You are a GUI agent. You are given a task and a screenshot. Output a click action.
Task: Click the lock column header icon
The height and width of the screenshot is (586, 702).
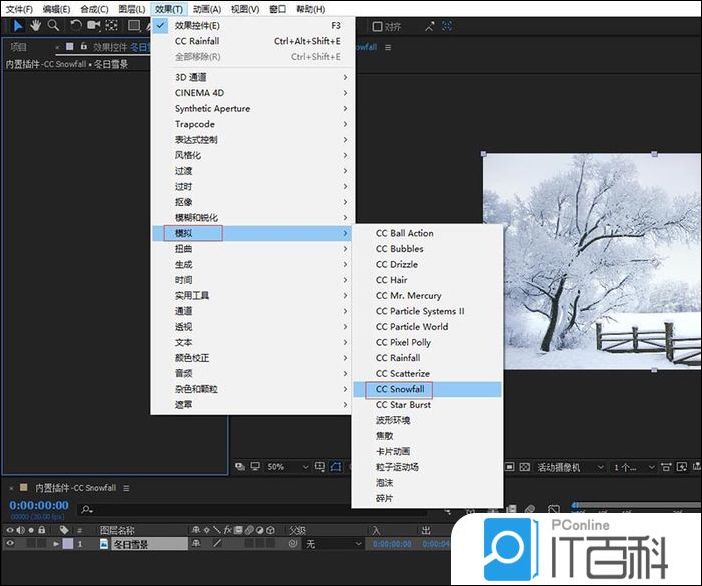pyautogui.click(x=42, y=530)
